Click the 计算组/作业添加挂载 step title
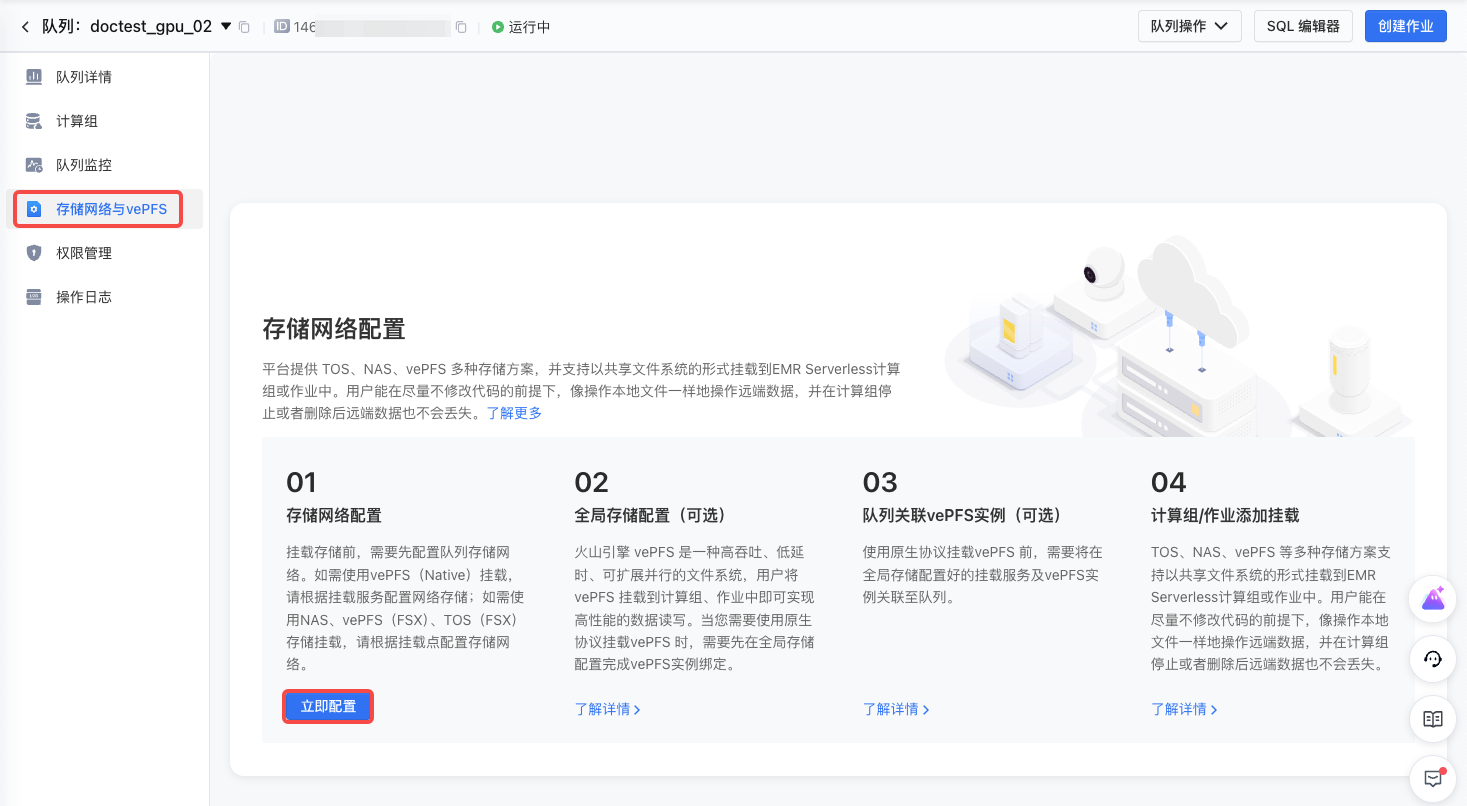1467x806 pixels. [x=1225, y=516]
